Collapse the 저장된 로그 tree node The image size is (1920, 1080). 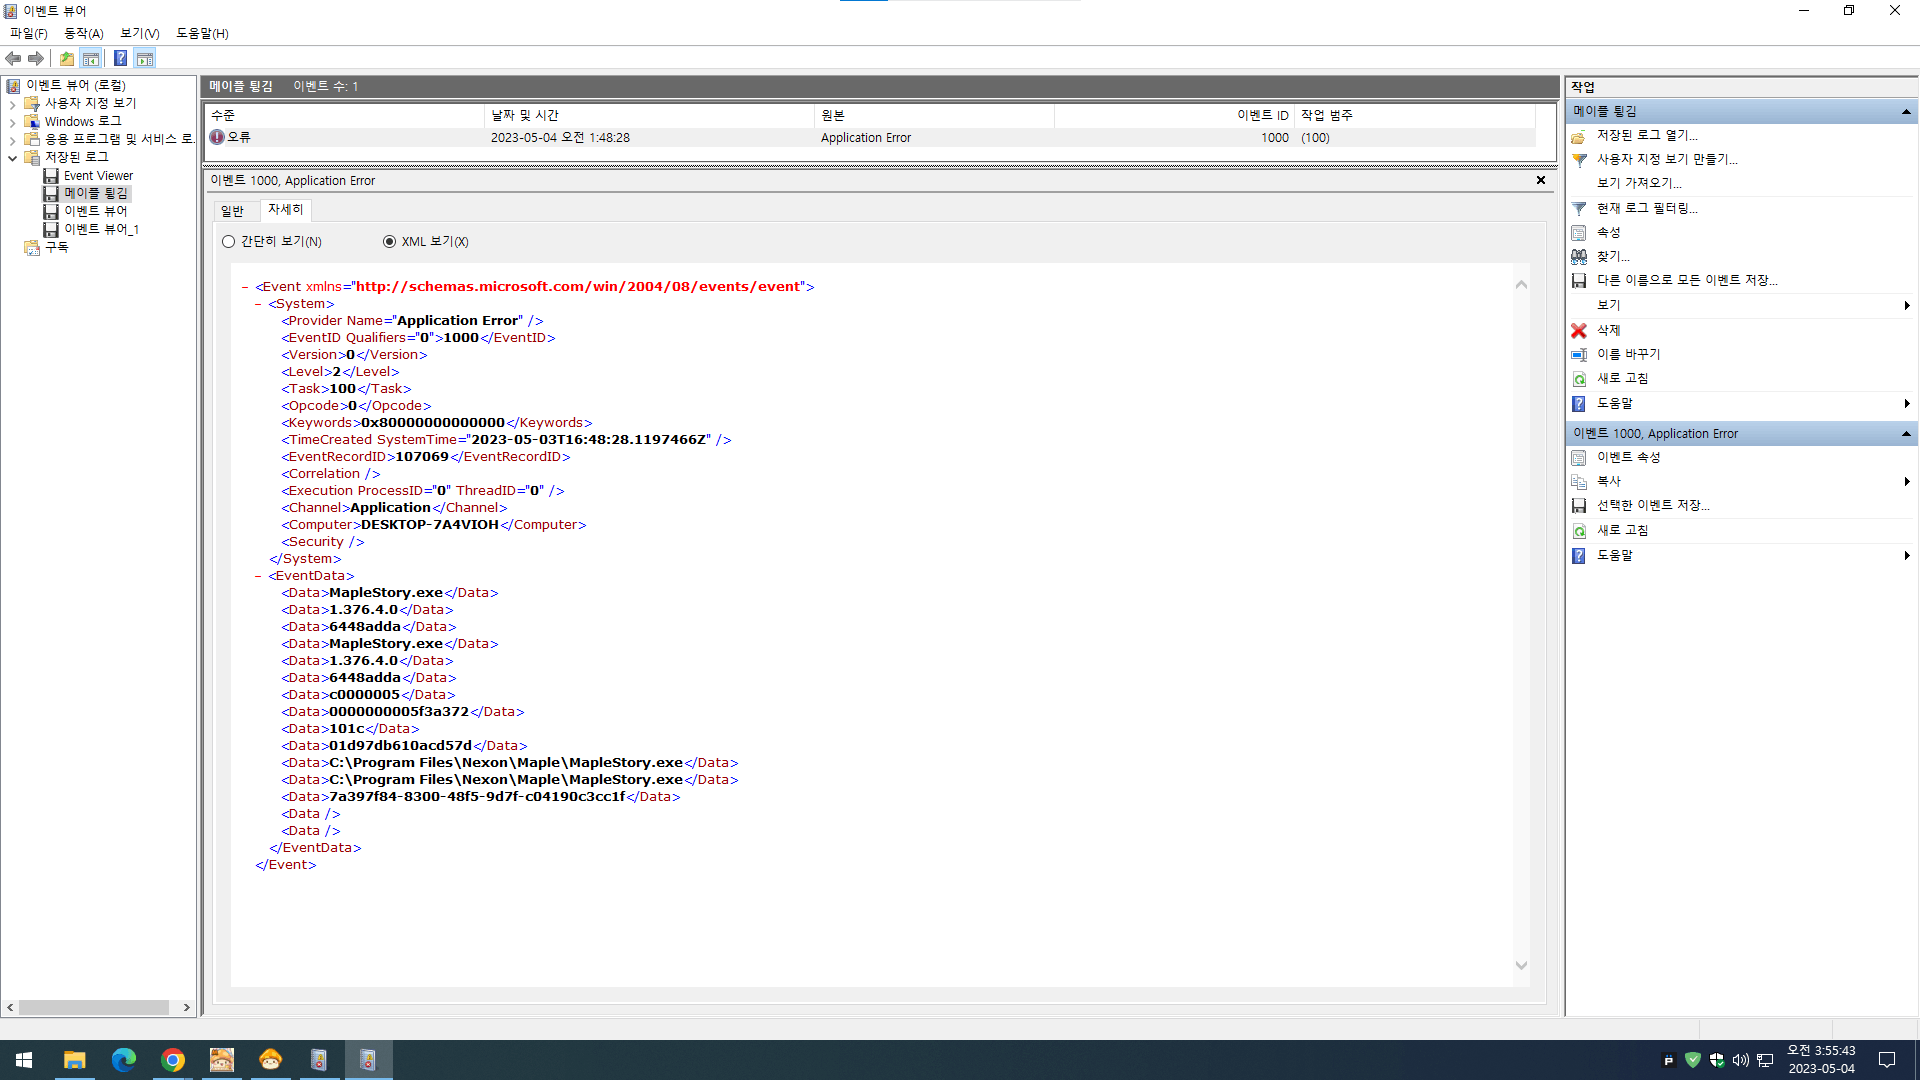pyautogui.click(x=12, y=158)
